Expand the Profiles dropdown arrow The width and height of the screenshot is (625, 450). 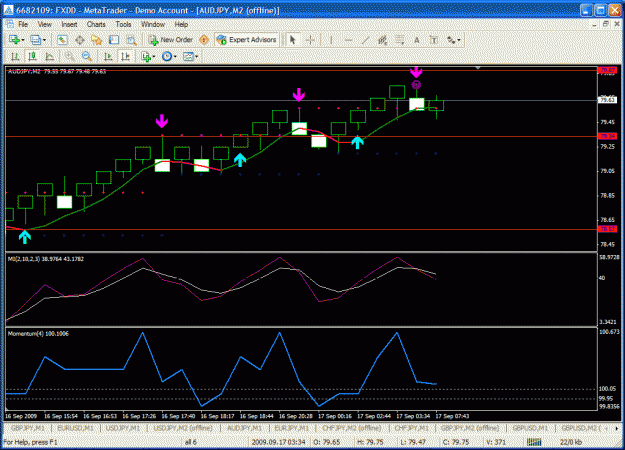(44, 40)
